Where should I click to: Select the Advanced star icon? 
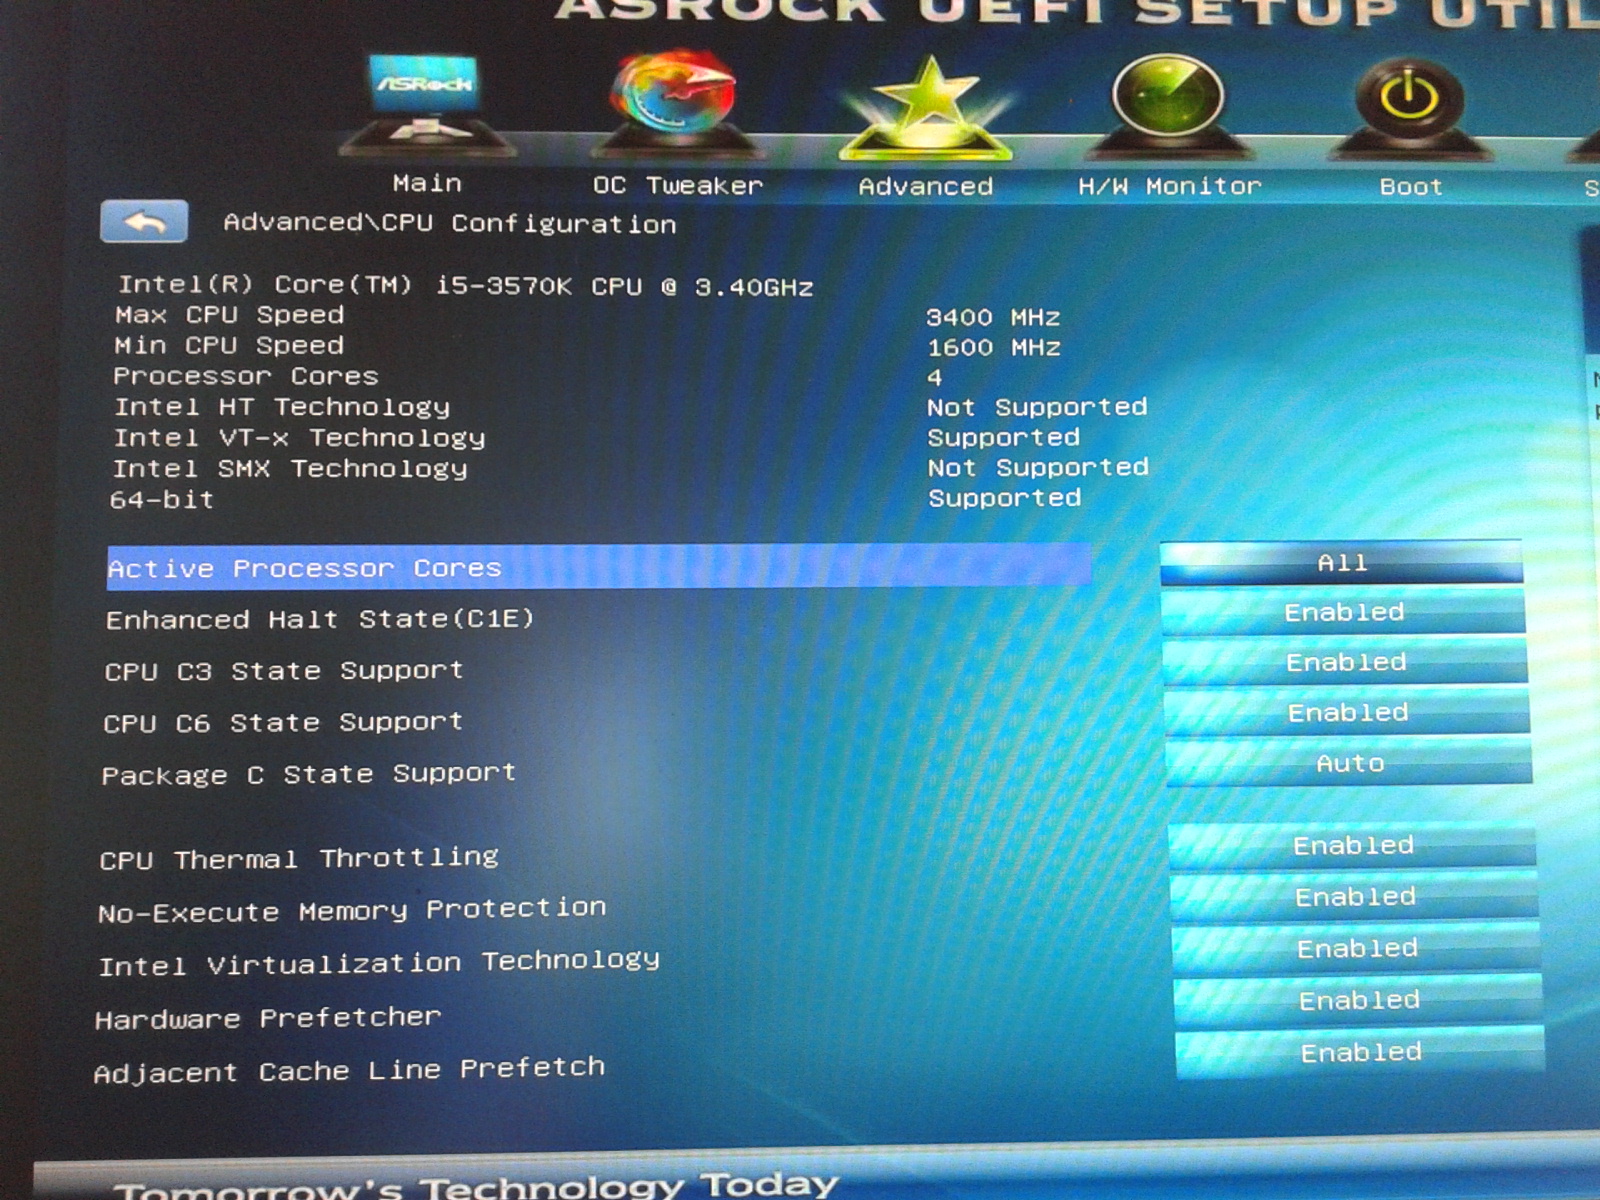(927, 108)
